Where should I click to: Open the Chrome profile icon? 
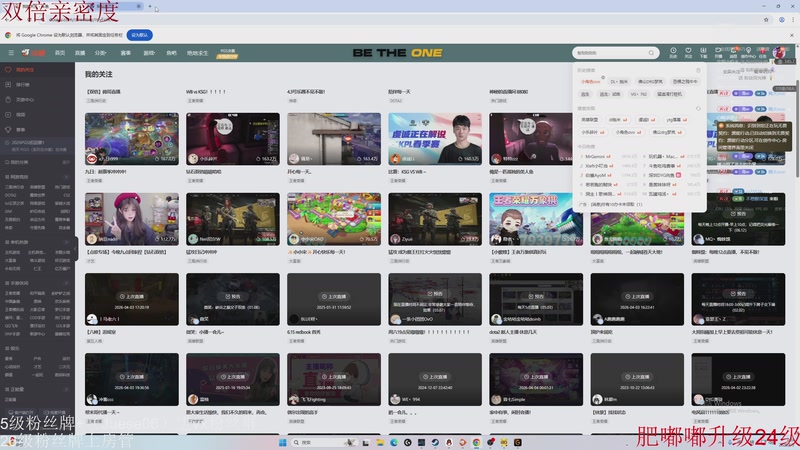(781, 19)
